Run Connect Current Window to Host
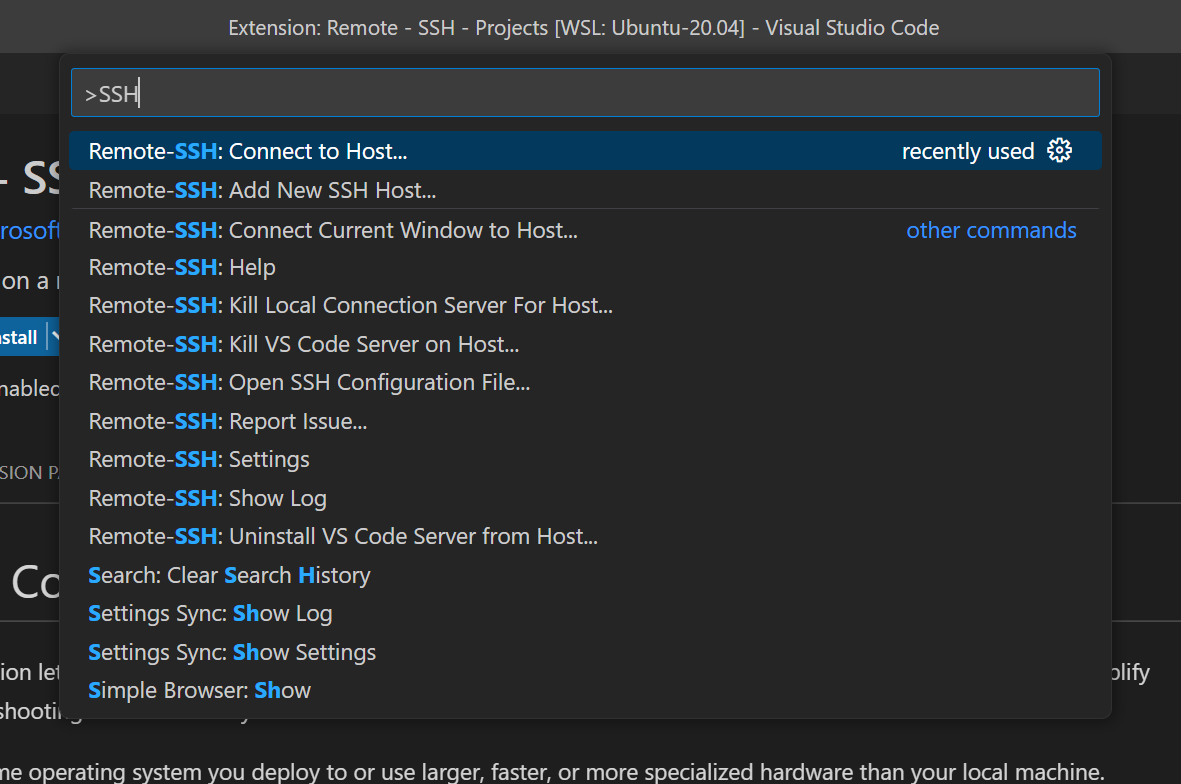 pos(333,229)
